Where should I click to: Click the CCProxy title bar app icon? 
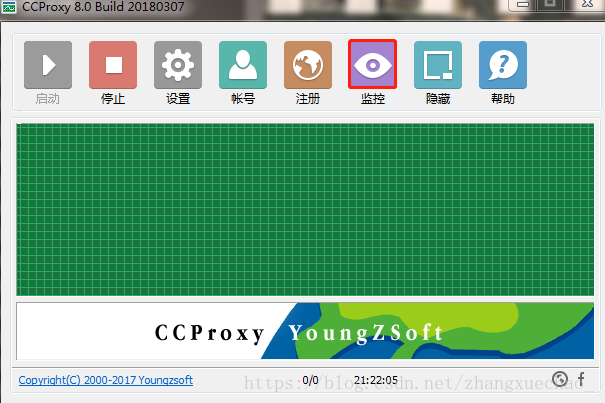8,7
